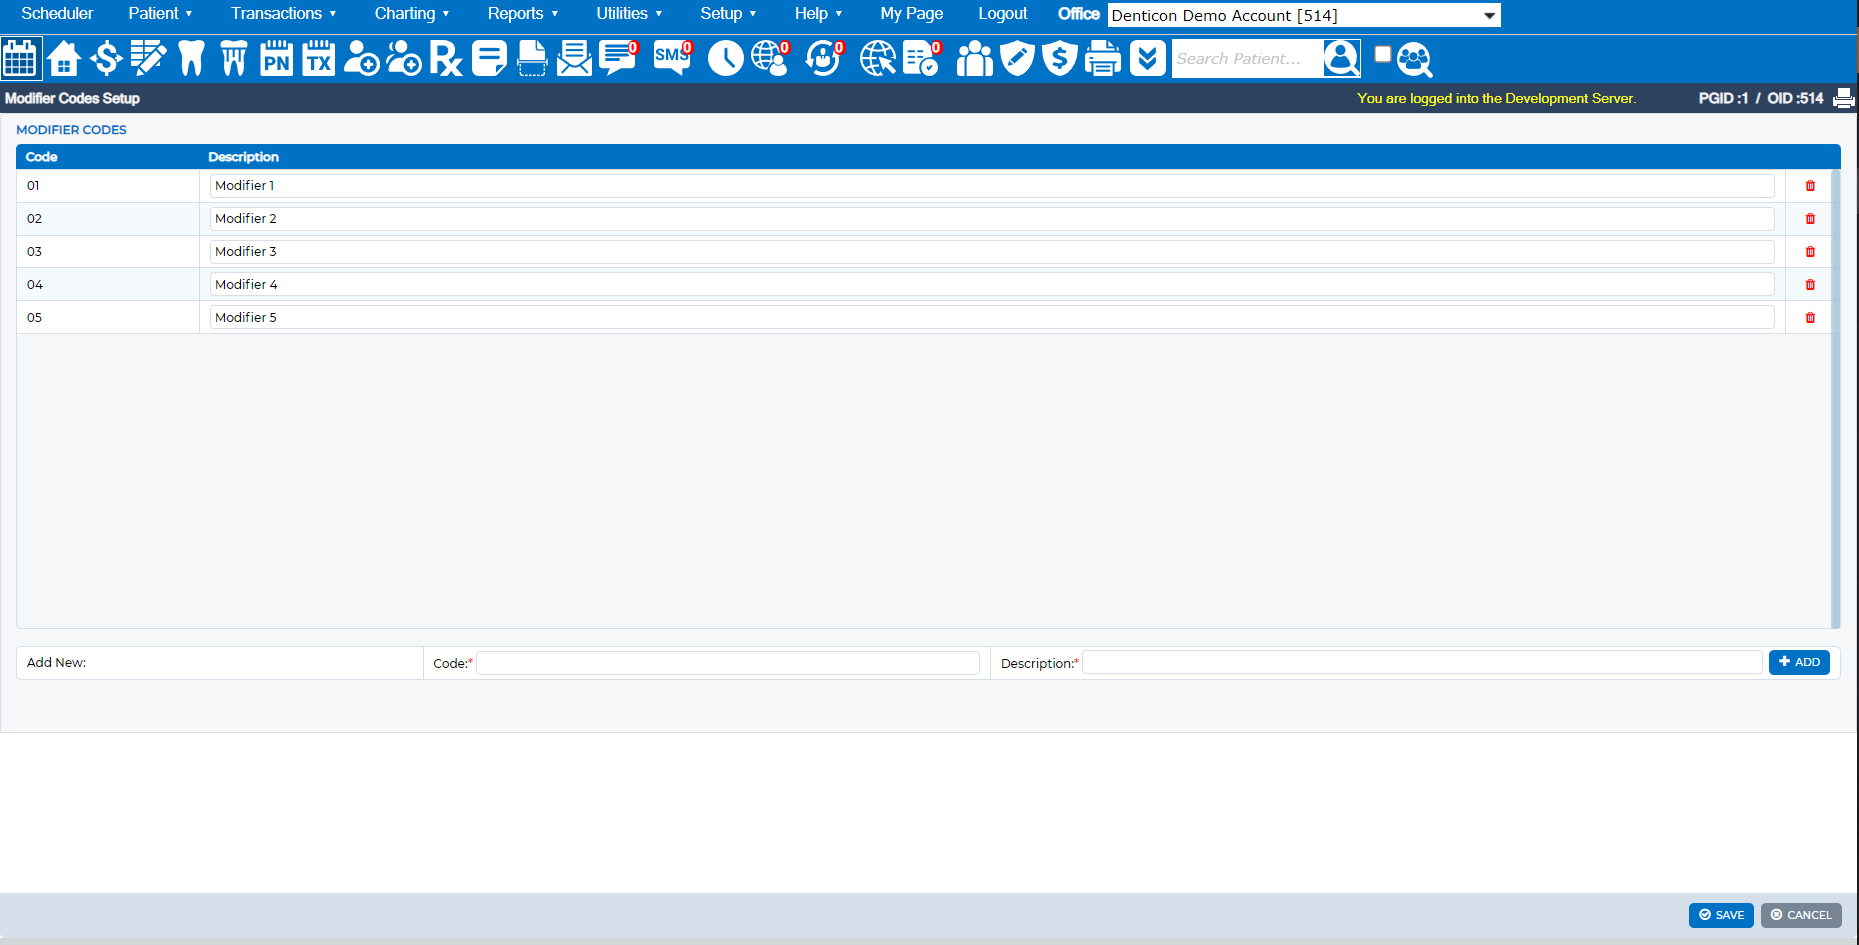Click the CANCEL button

point(1801,915)
